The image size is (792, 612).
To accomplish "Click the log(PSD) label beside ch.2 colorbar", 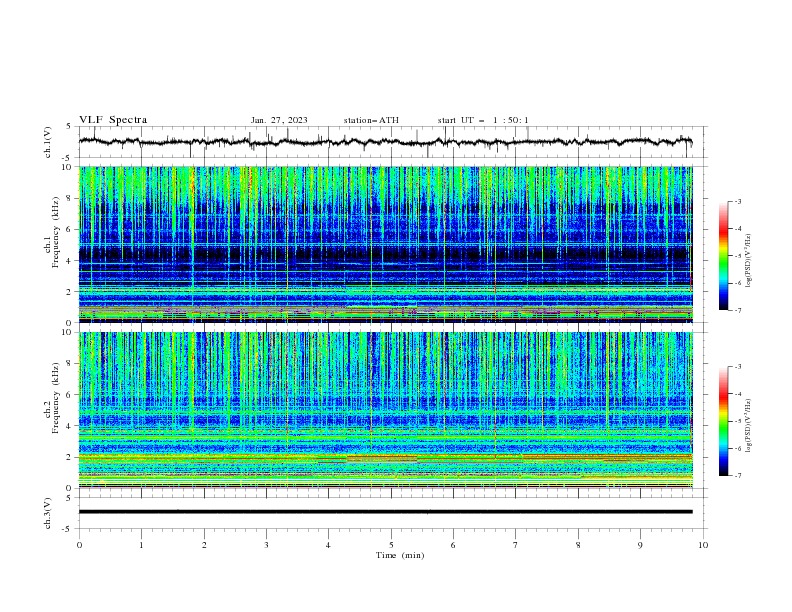I will coord(748,425).
